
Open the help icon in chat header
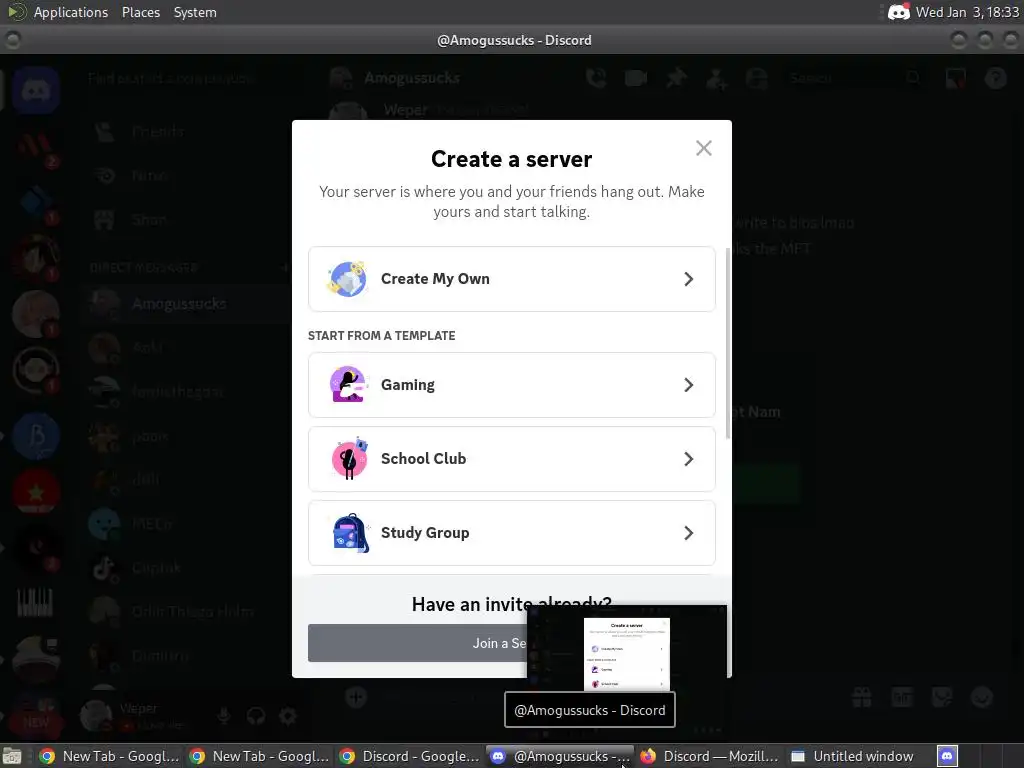click(x=996, y=78)
